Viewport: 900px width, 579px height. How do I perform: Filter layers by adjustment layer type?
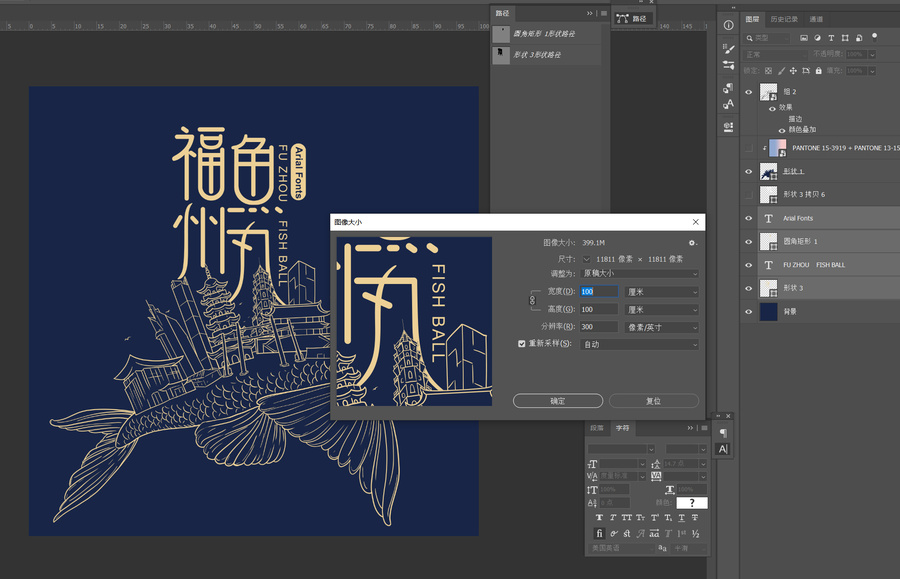tap(817, 38)
